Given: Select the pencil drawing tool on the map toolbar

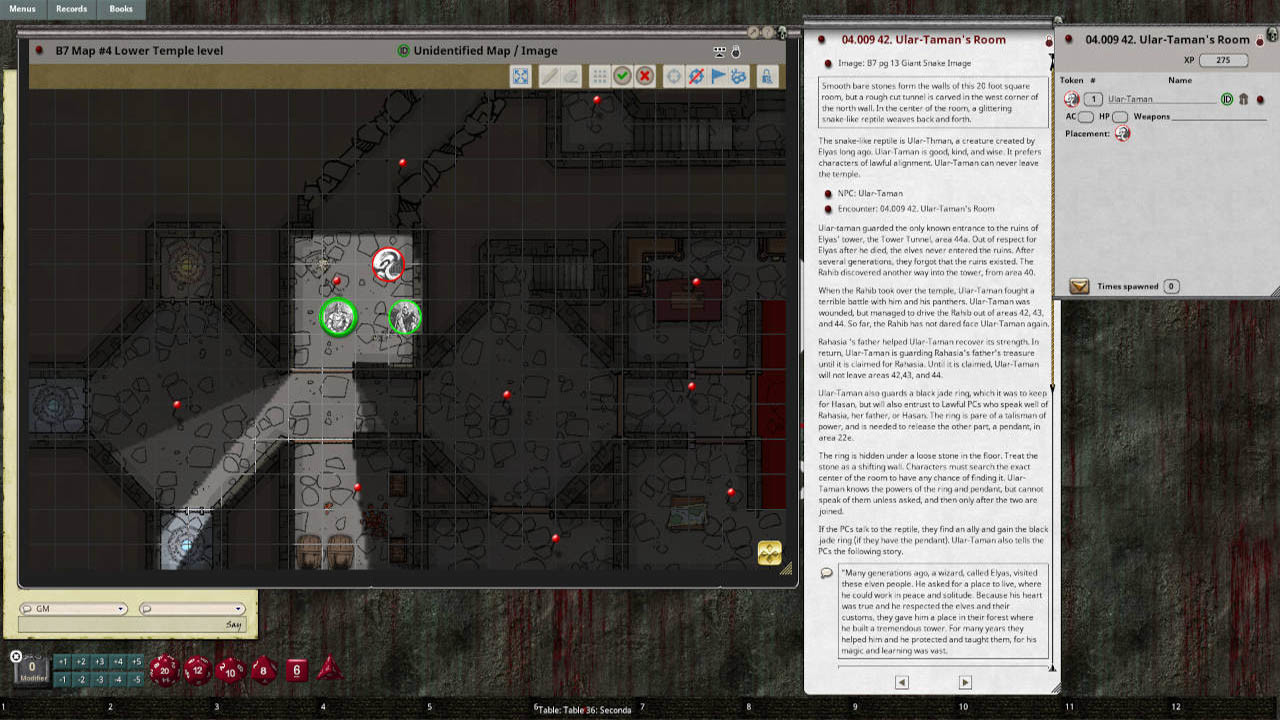Looking at the screenshot, I should pos(551,76).
